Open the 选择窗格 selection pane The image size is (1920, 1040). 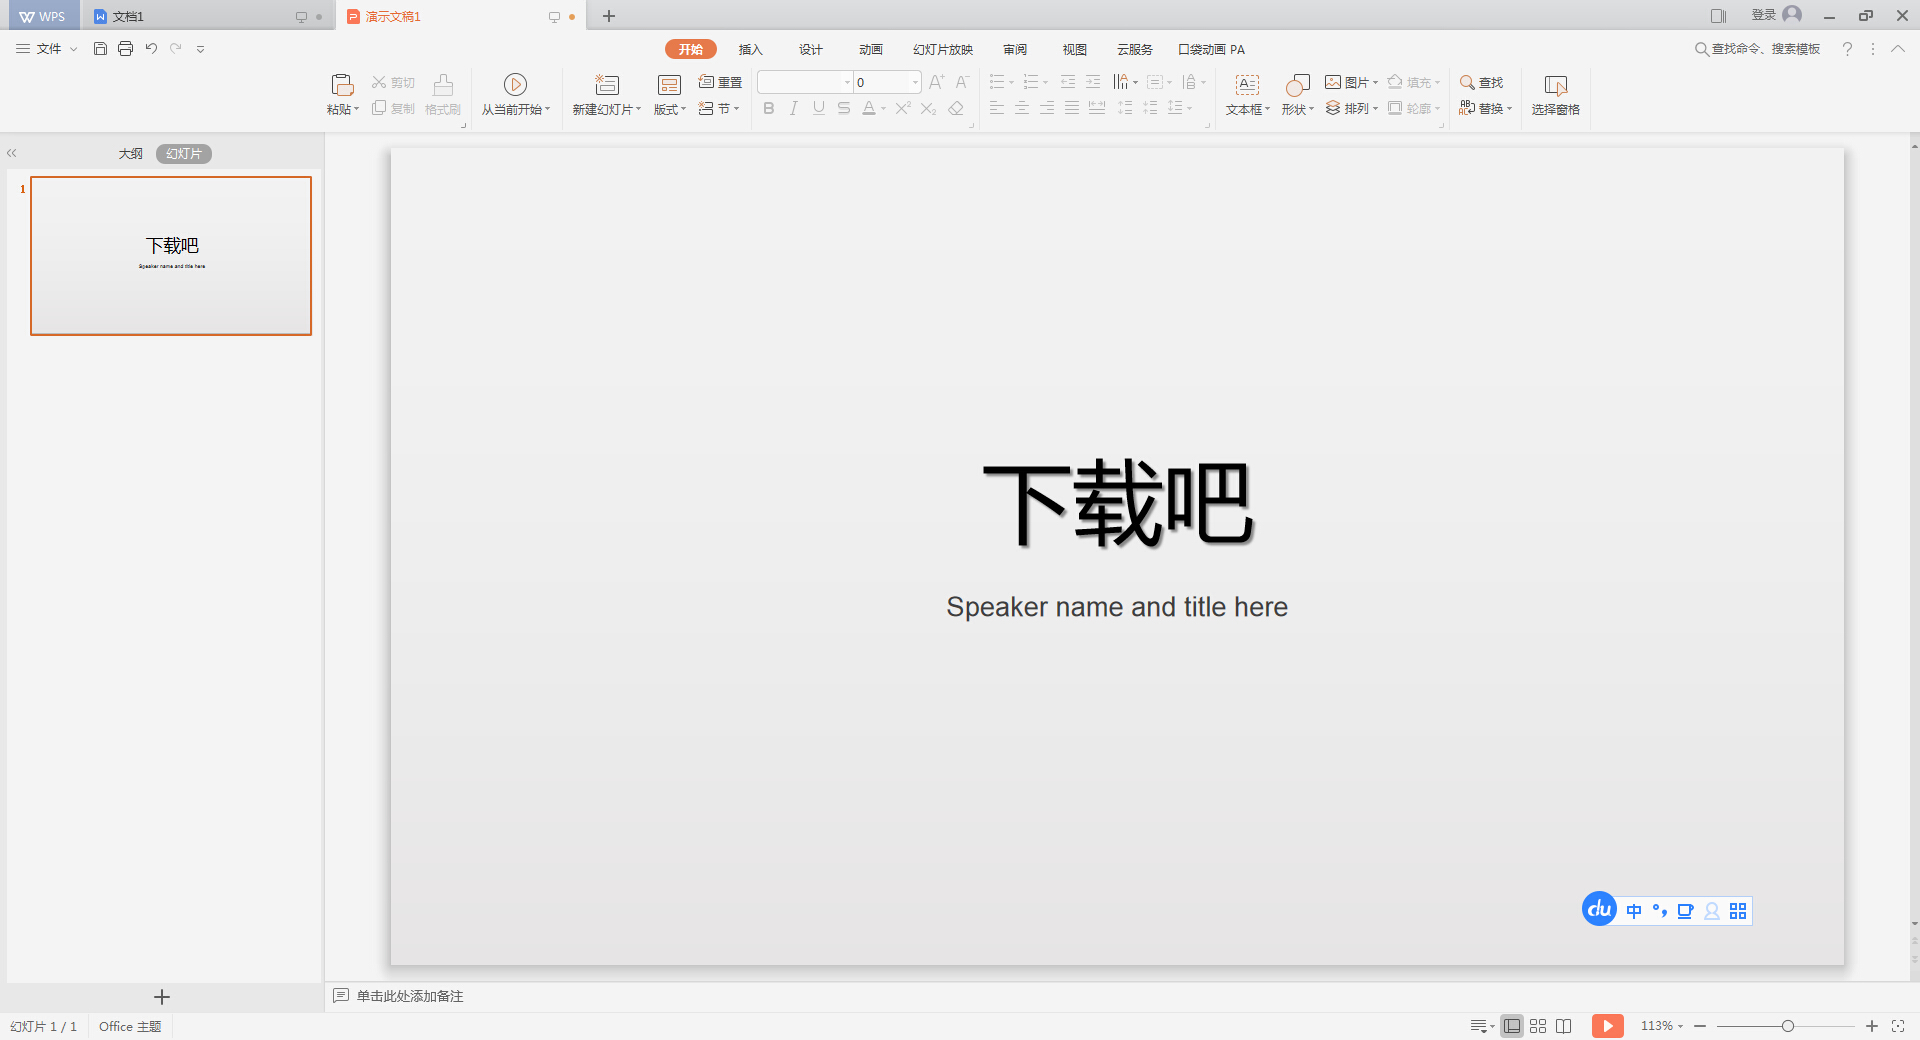[x=1555, y=95]
